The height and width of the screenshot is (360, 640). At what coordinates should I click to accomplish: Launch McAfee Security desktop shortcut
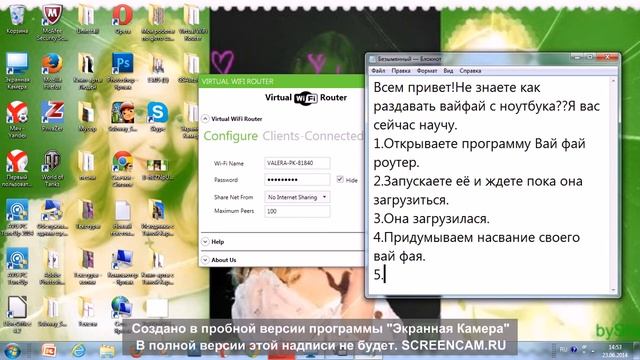click(52, 22)
